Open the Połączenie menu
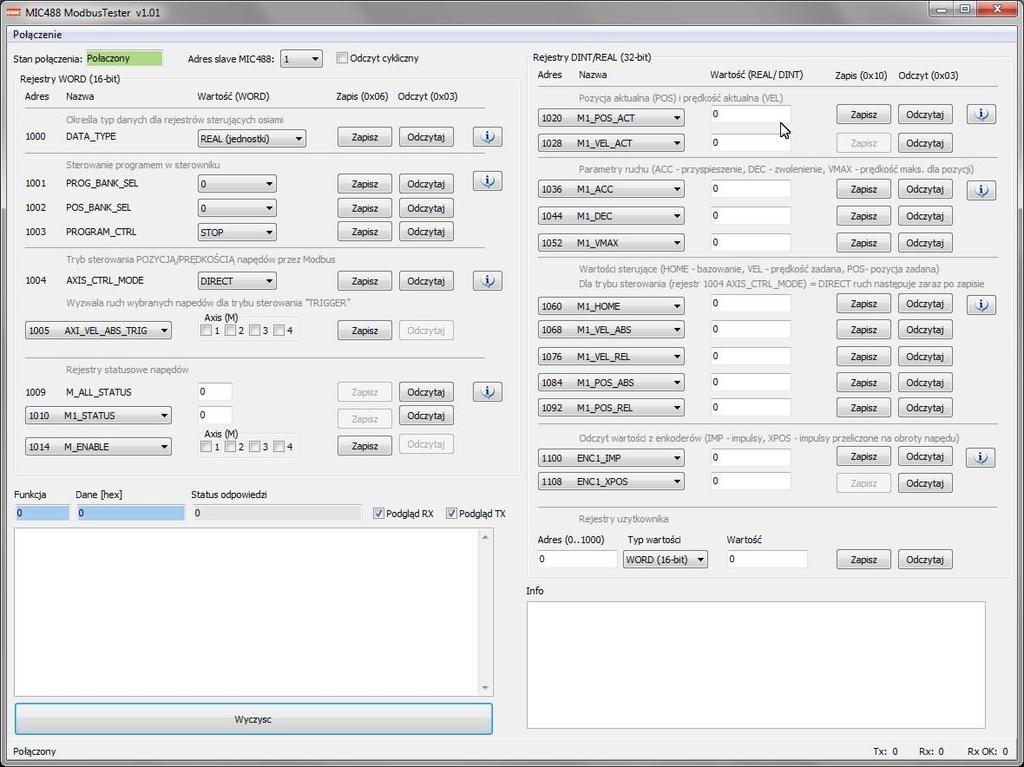This screenshot has height=767, width=1024. (37, 35)
